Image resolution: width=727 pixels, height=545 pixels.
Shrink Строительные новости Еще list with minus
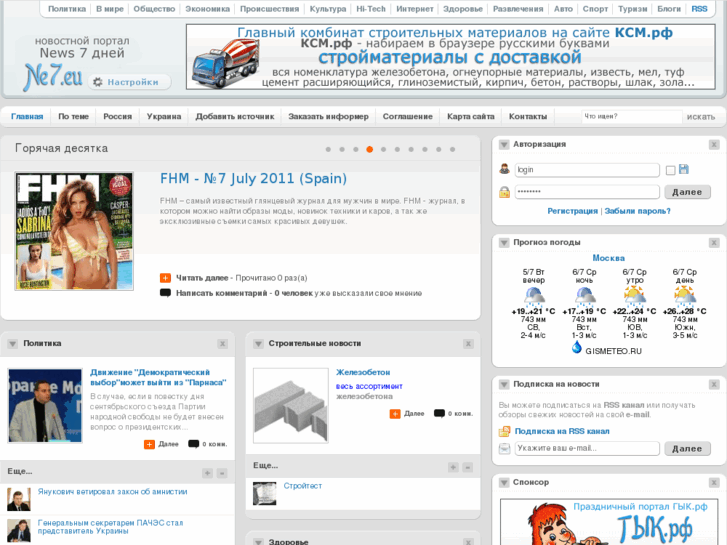point(468,467)
